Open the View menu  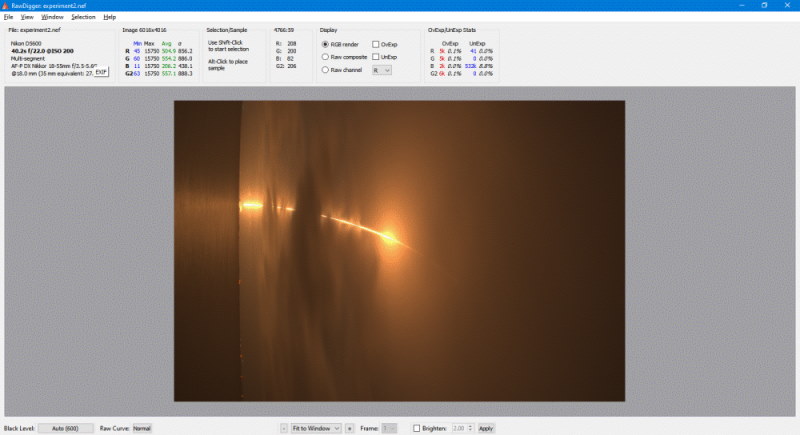tap(27, 17)
